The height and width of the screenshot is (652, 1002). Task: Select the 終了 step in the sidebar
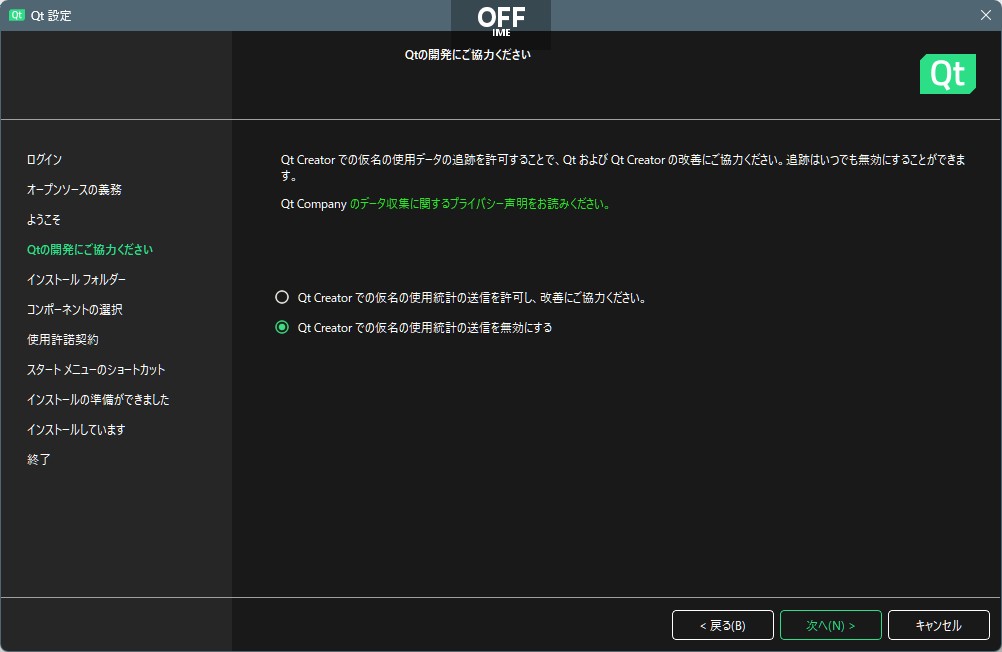click(38, 460)
